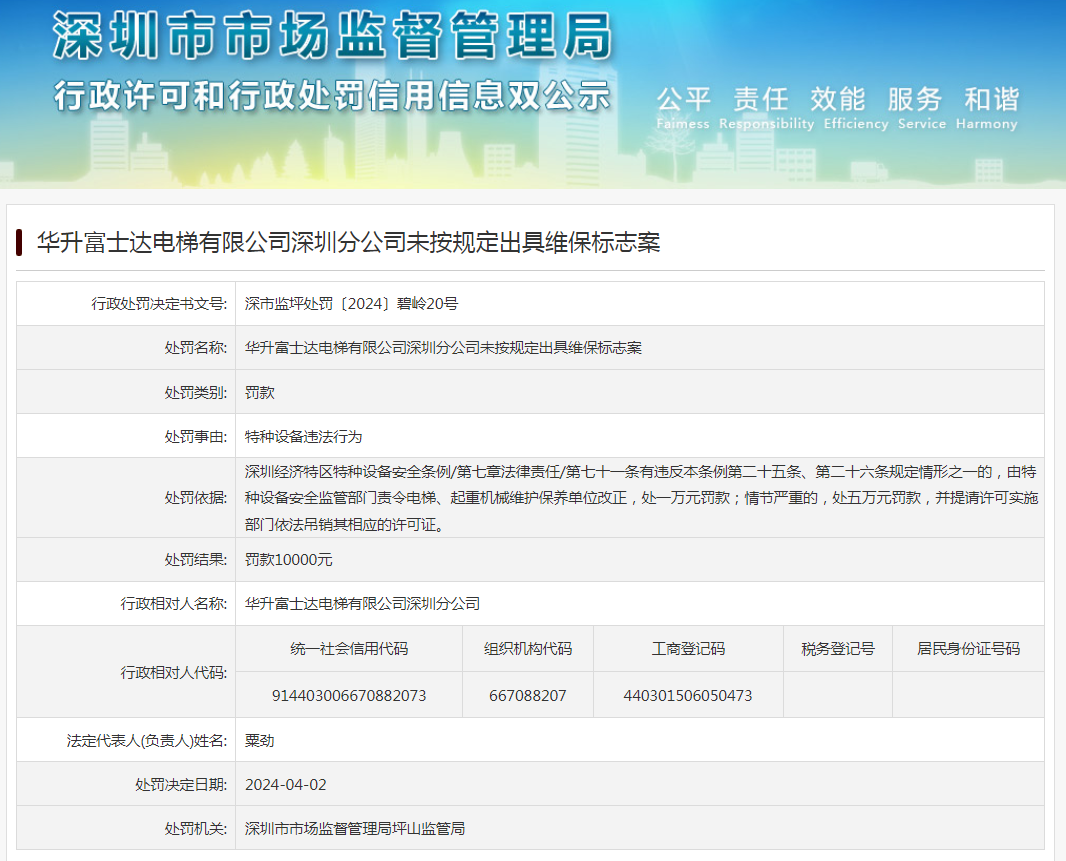Click the 统一社会信用代码 column header

349,649
